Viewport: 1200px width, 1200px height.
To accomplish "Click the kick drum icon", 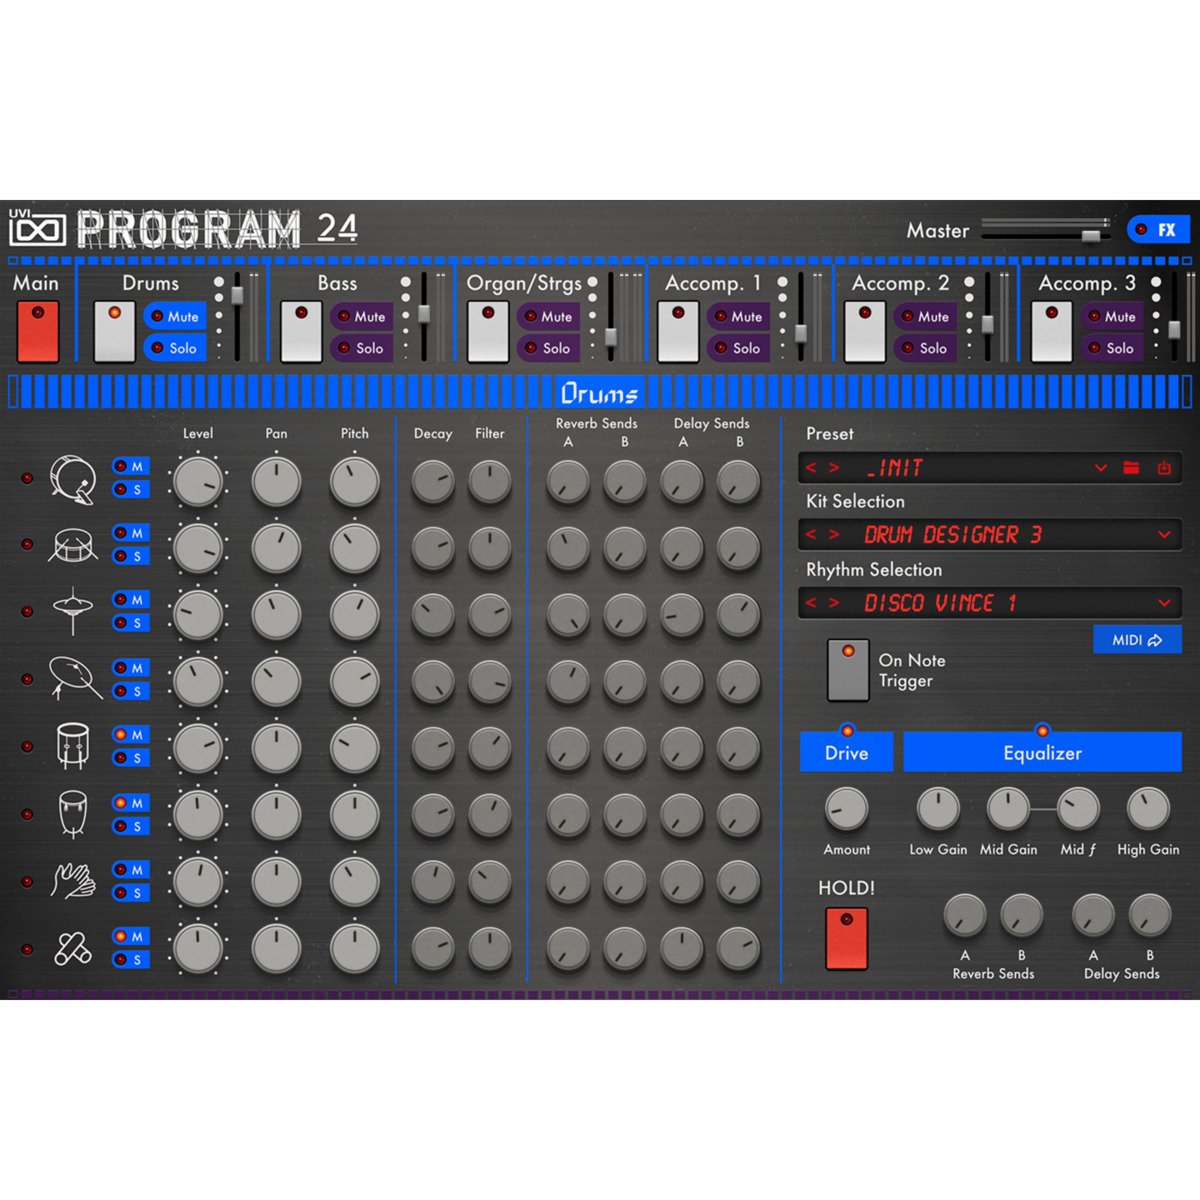I will coord(72,479).
